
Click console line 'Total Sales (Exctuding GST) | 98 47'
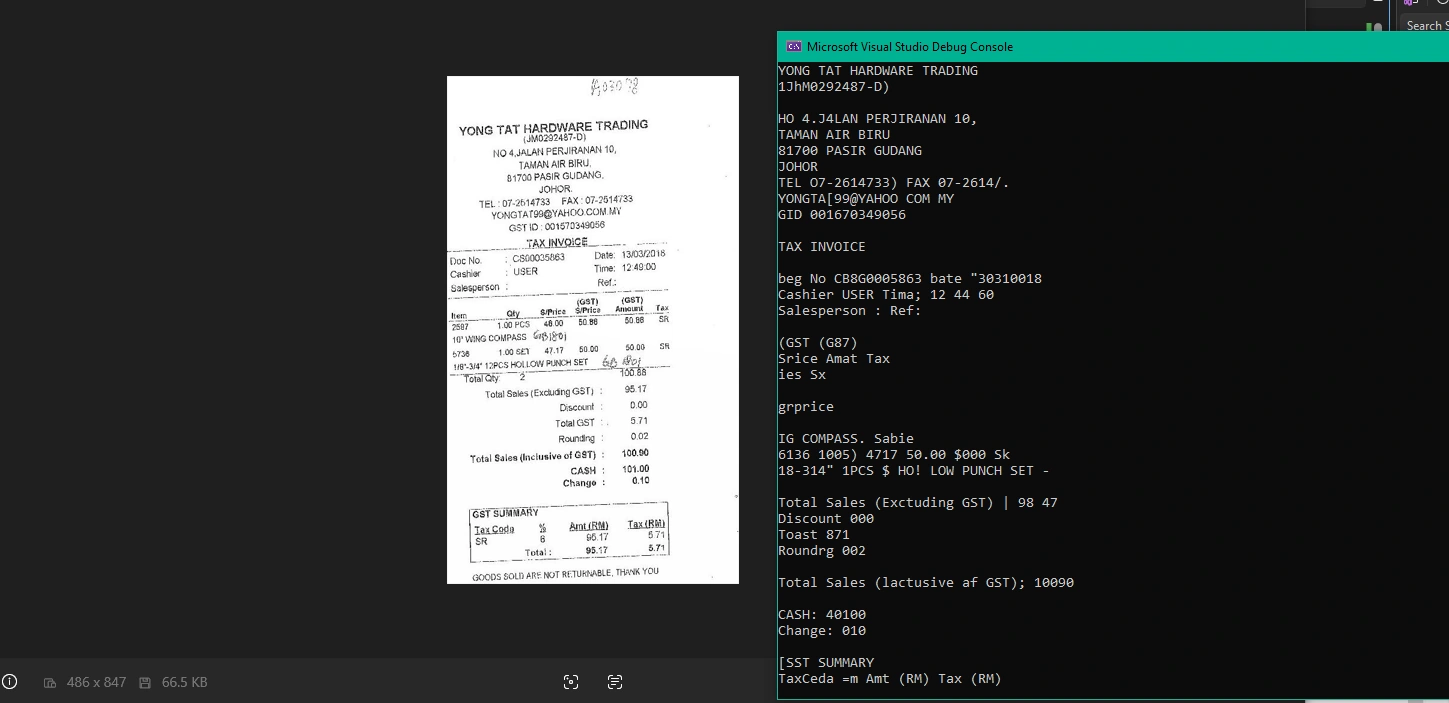click(x=918, y=503)
